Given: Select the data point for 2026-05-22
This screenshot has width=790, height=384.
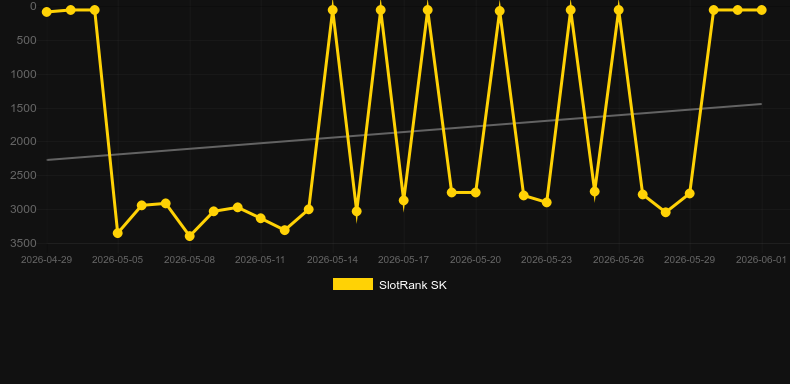Looking at the screenshot, I should pos(523,196).
